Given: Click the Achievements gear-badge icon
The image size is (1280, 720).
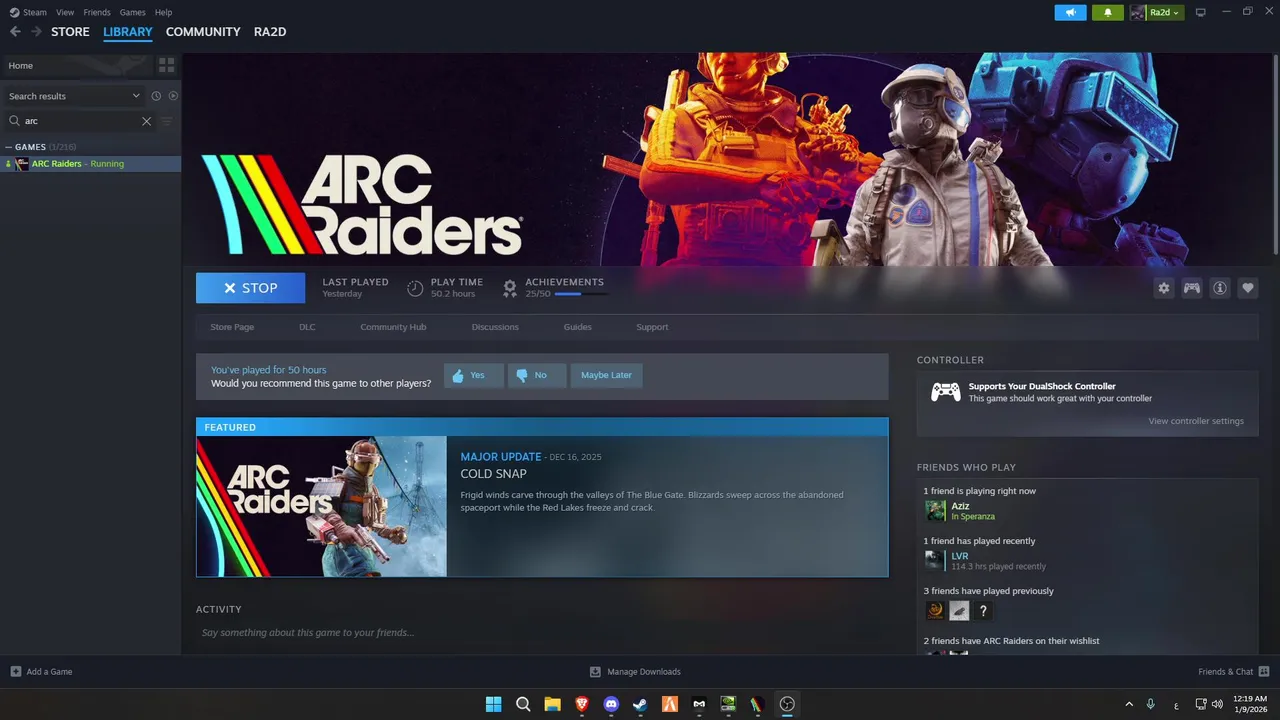Looking at the screenshot, I should (x=510, y=288).
